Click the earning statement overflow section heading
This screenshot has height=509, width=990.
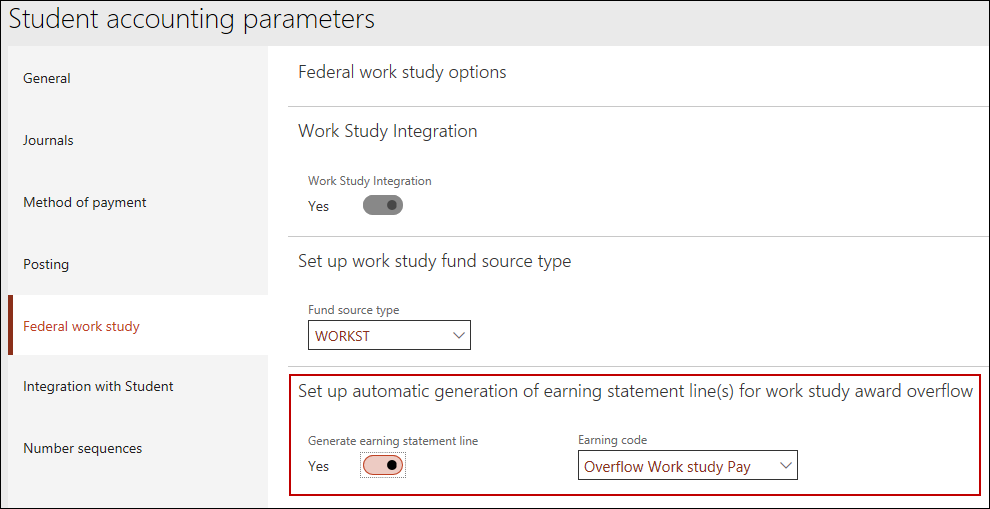click(x=635, y=391)
